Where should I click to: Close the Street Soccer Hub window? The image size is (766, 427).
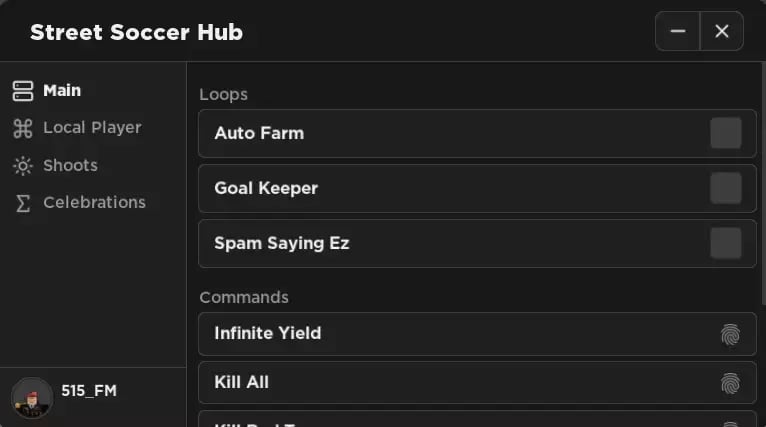tap(722, 32)
